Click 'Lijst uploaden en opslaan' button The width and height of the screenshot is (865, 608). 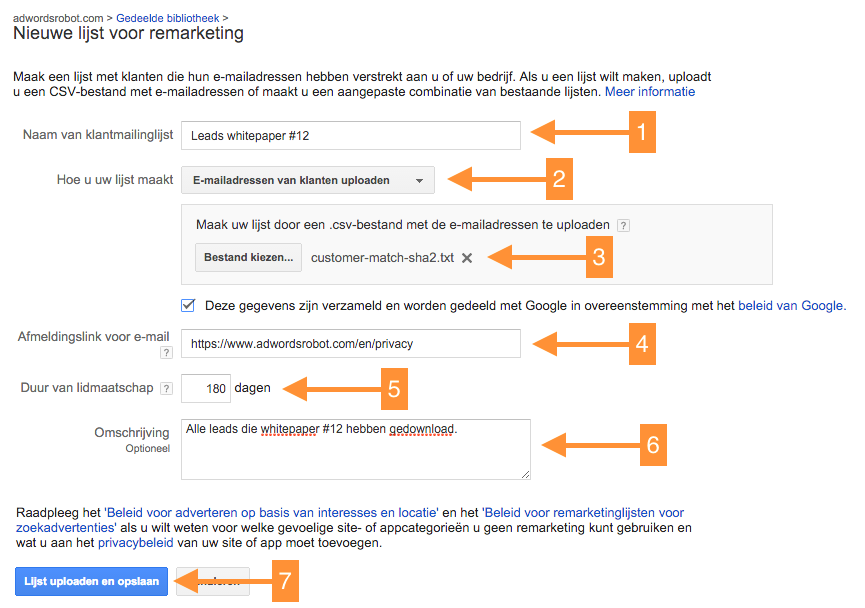(x=91, y=582)
